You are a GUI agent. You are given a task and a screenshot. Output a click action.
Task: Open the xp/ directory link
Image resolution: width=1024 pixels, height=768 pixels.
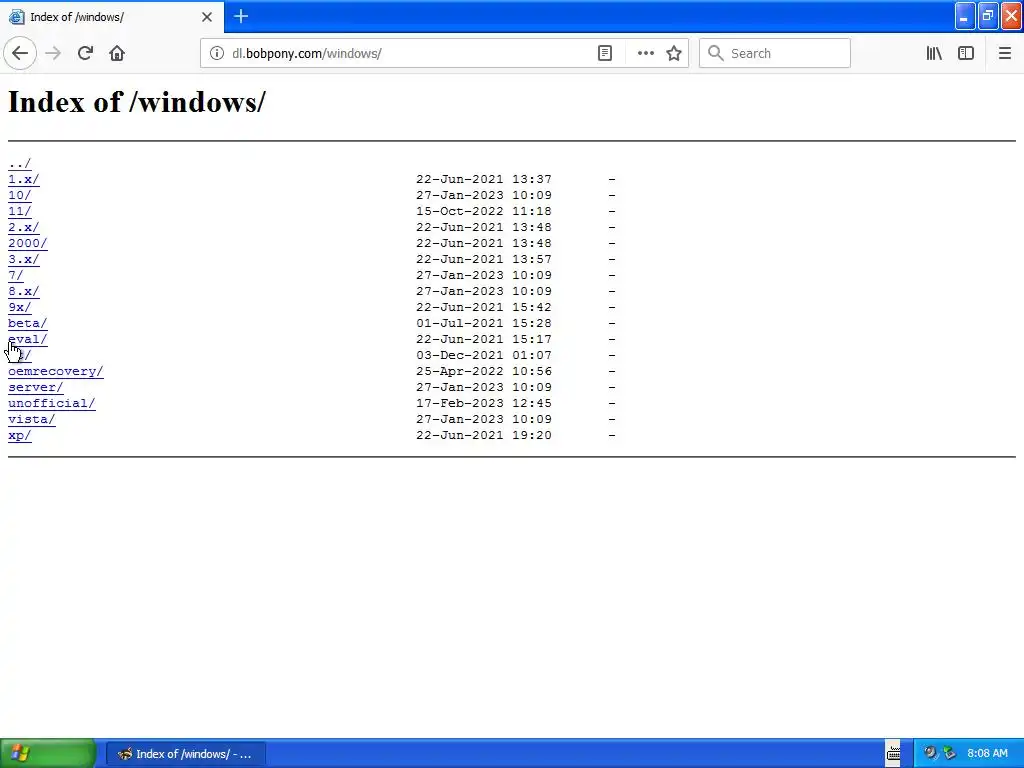pyautogui.click(x=20, y=435)
